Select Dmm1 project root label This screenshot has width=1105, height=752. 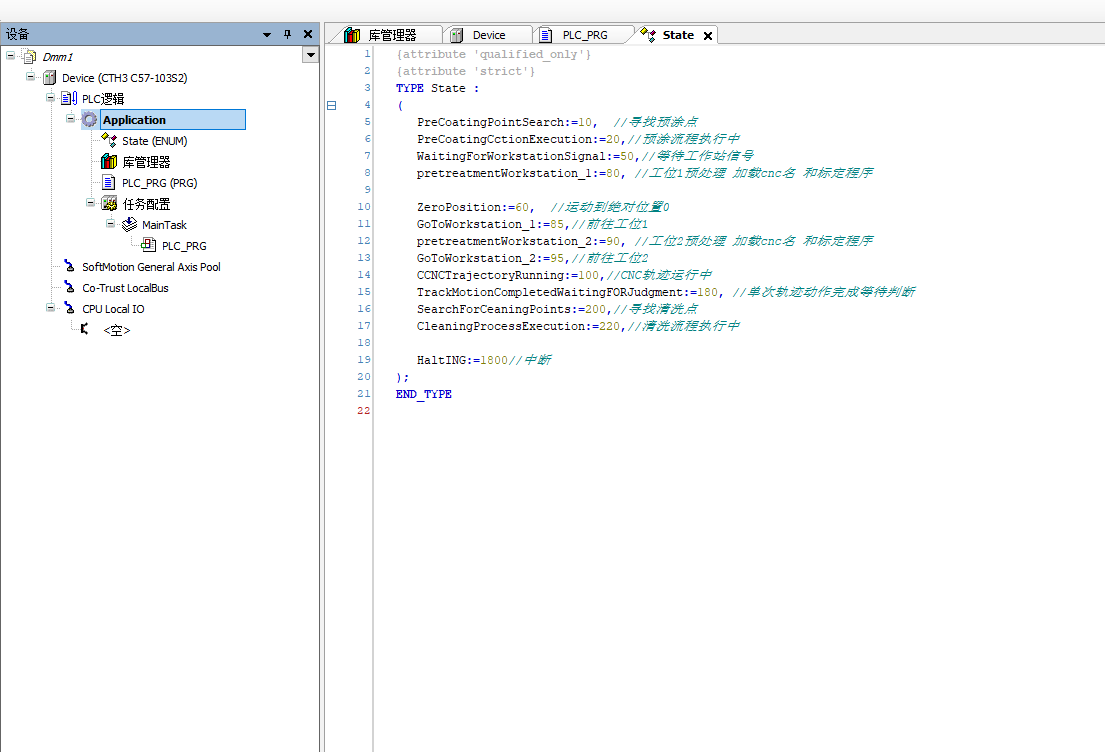click(57, 56)
